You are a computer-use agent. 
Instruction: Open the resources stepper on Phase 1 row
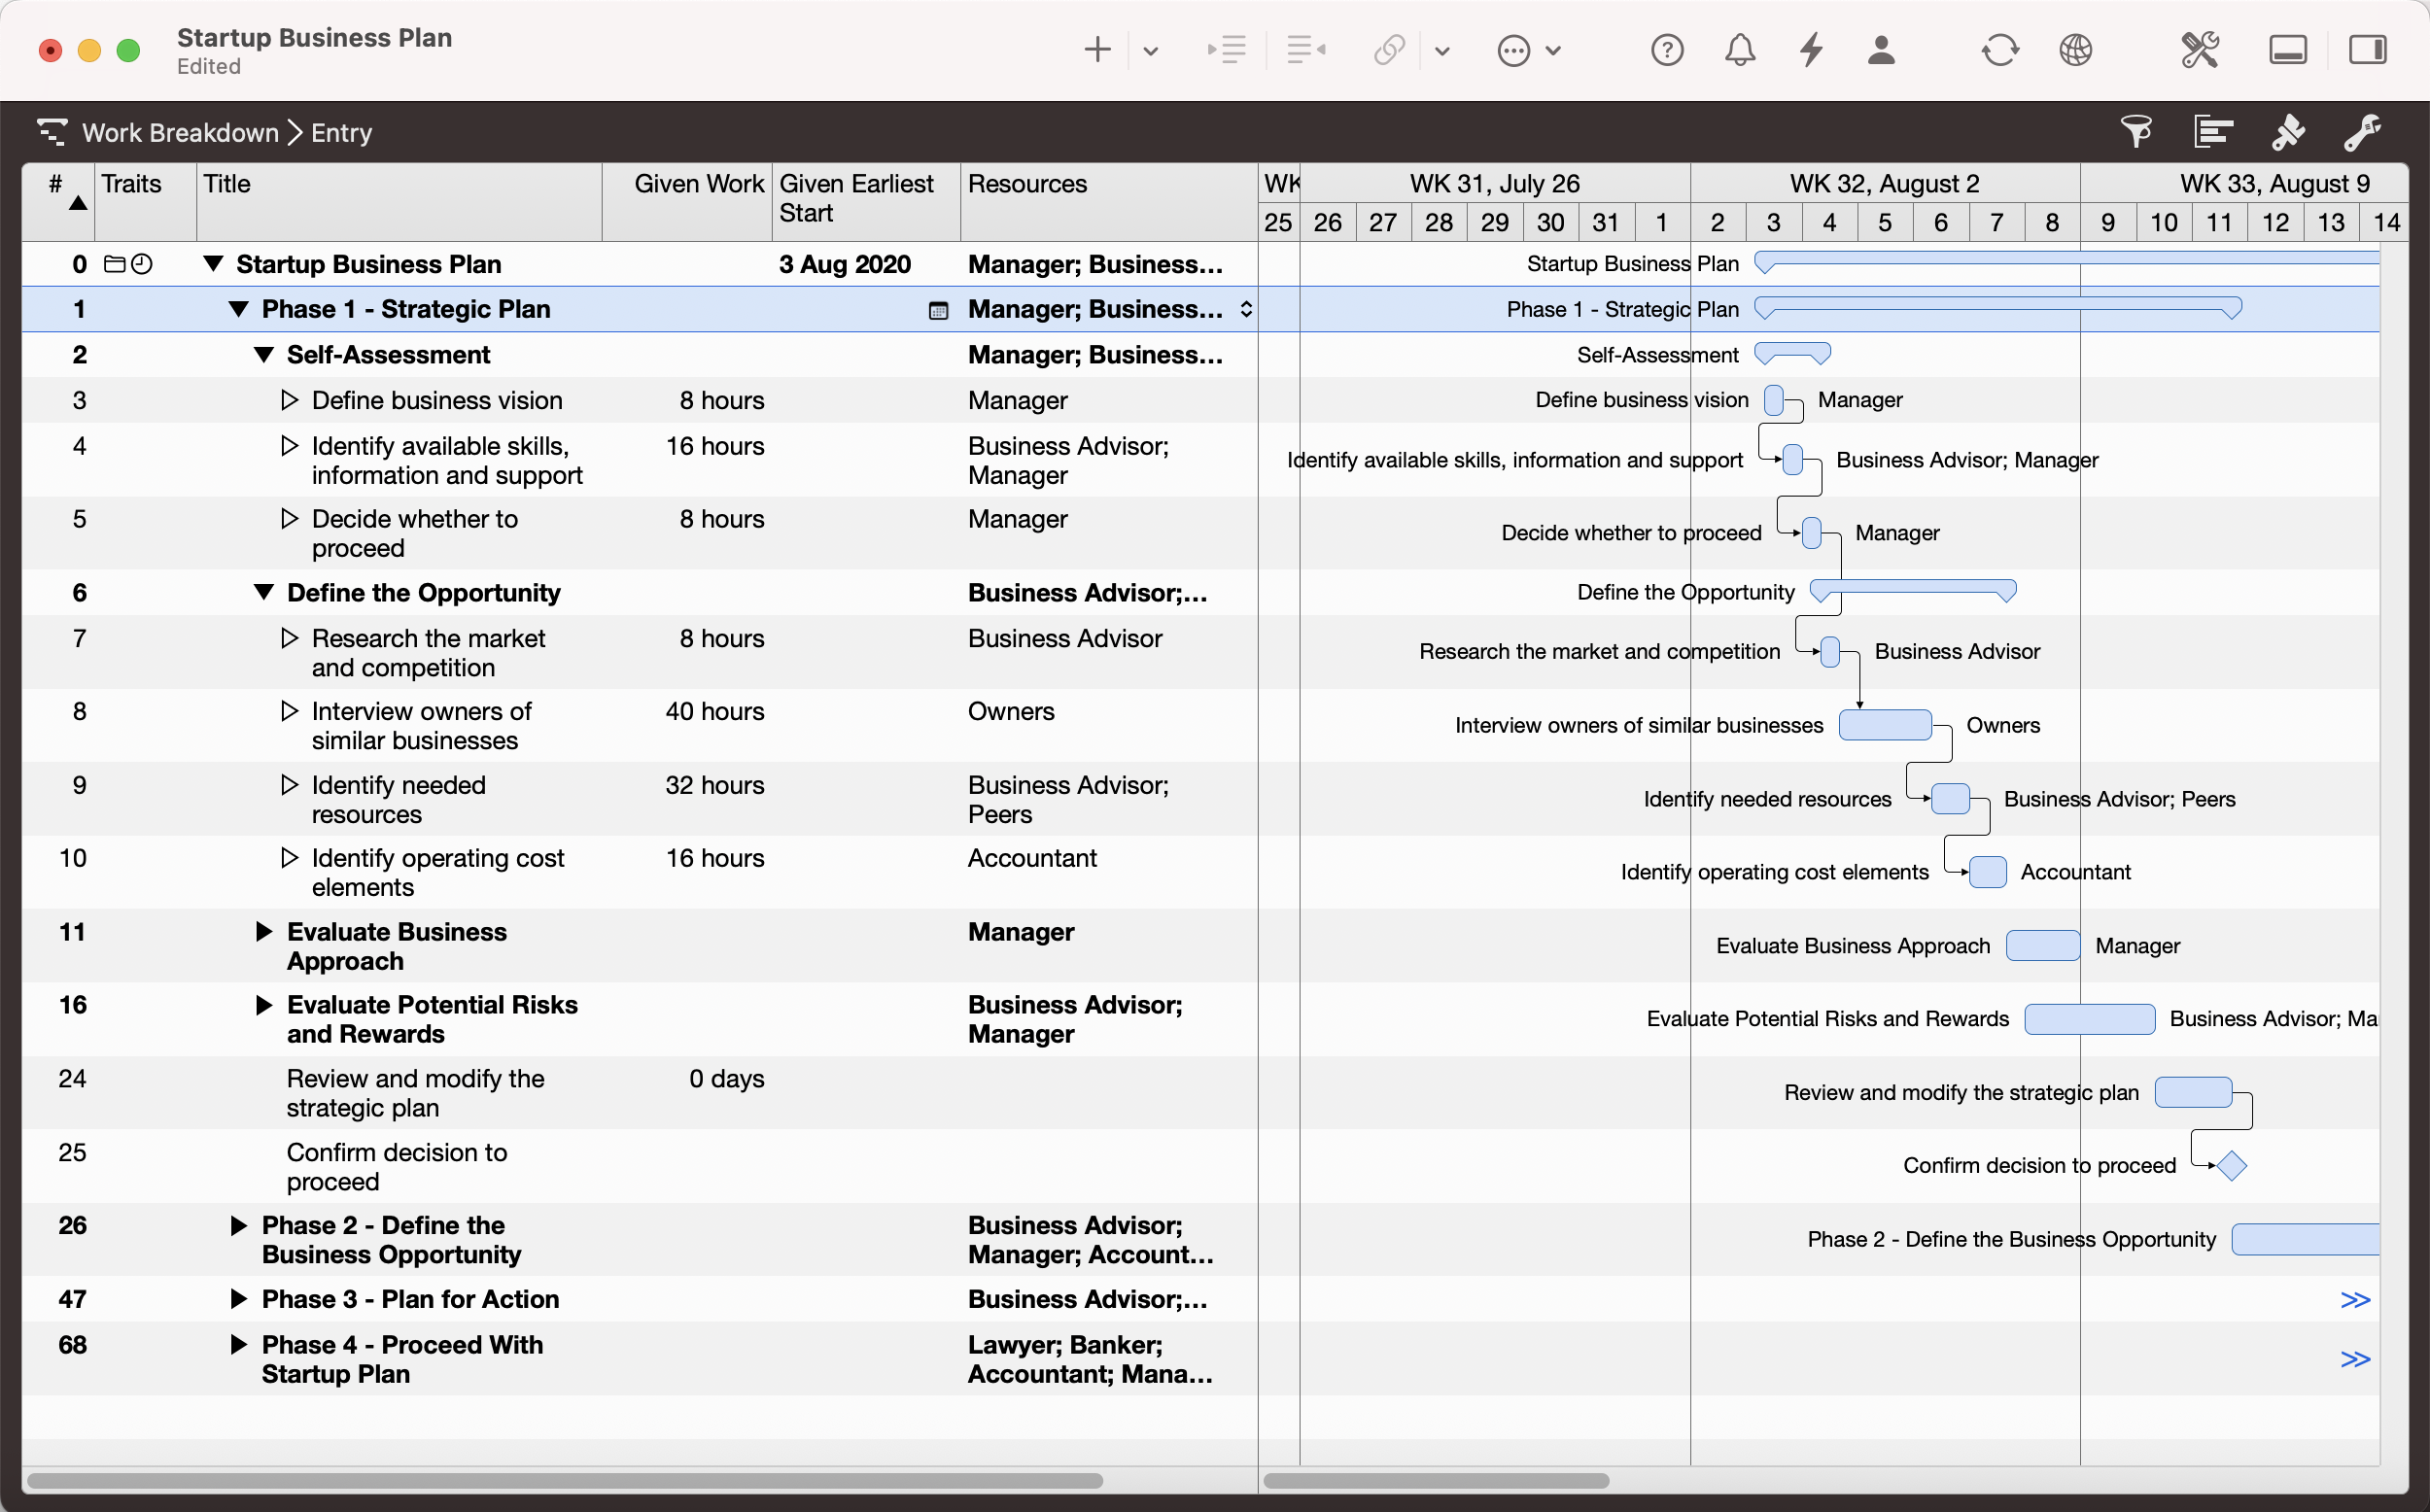[1246, 309]
